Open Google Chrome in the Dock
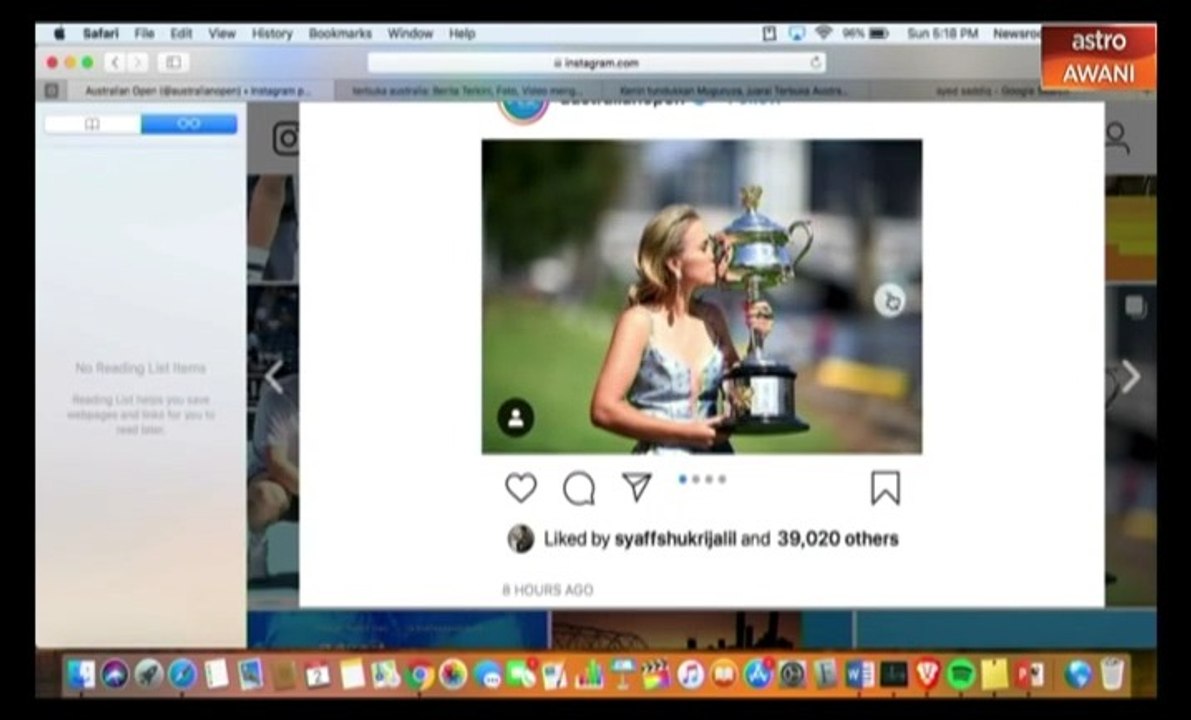Screen dimensions: 1191x720 click(x=419, y=674)
